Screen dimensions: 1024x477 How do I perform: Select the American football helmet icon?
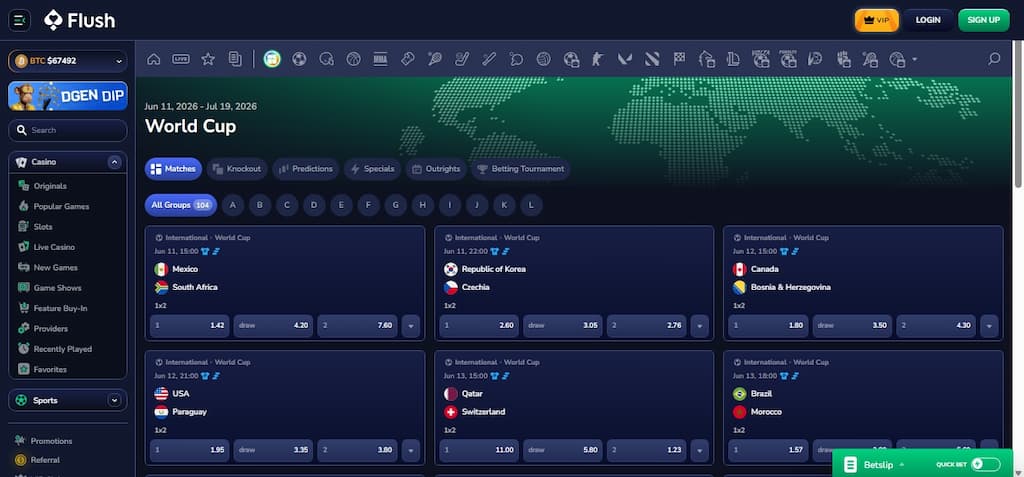pos(327,59)
